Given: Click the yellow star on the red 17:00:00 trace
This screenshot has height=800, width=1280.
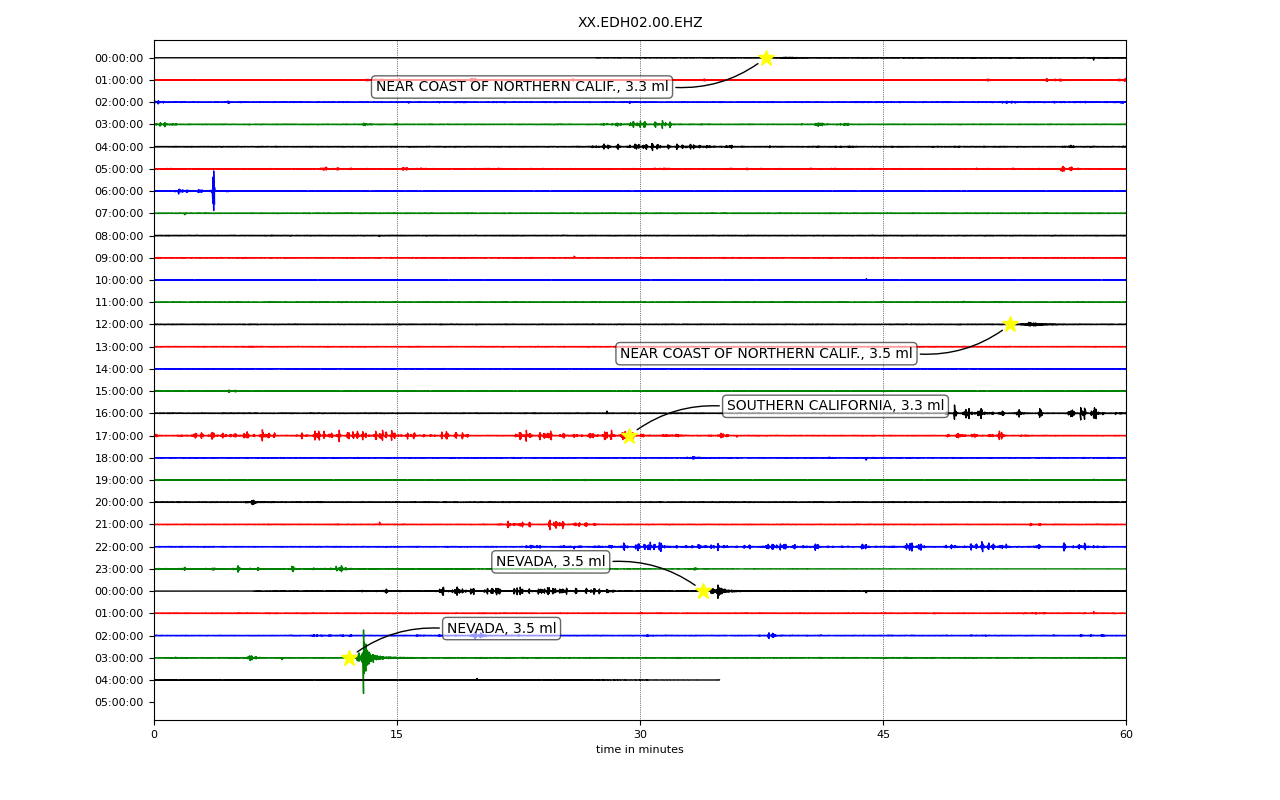Looking at the screenshot, I should click(x=629, y=436).
